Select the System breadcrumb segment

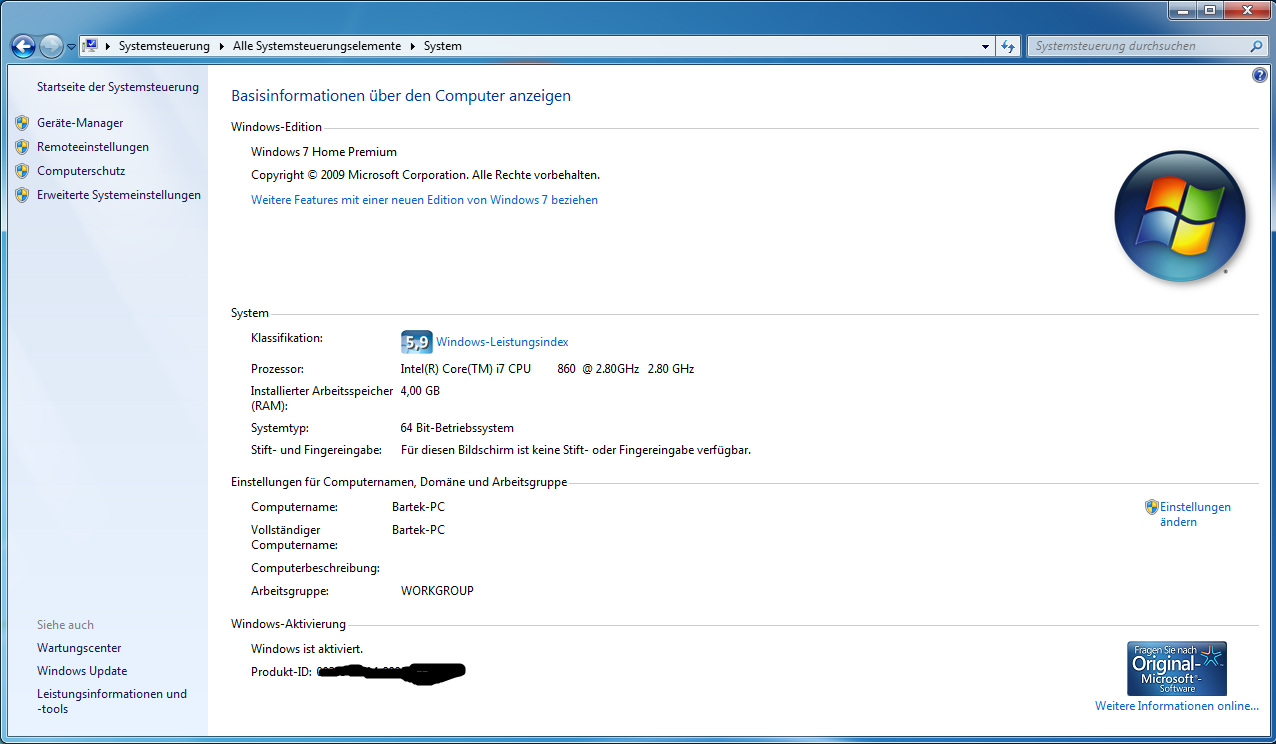click(x=443, y=46)
